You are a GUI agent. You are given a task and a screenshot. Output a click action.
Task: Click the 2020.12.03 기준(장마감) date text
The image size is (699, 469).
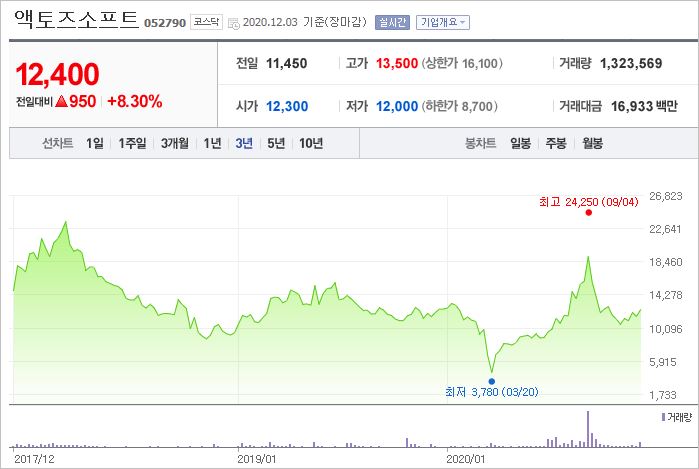pyautogui.click(x=304, y=22)
